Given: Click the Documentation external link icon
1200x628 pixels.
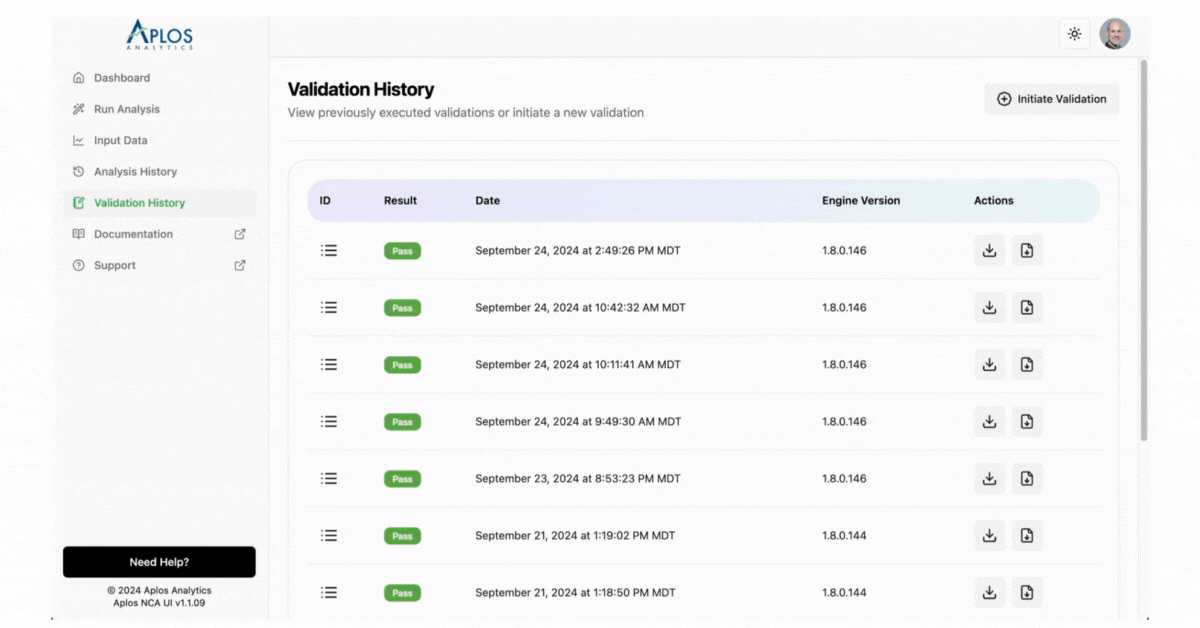Looking at the screenshot, I should (x=240, y=234).
